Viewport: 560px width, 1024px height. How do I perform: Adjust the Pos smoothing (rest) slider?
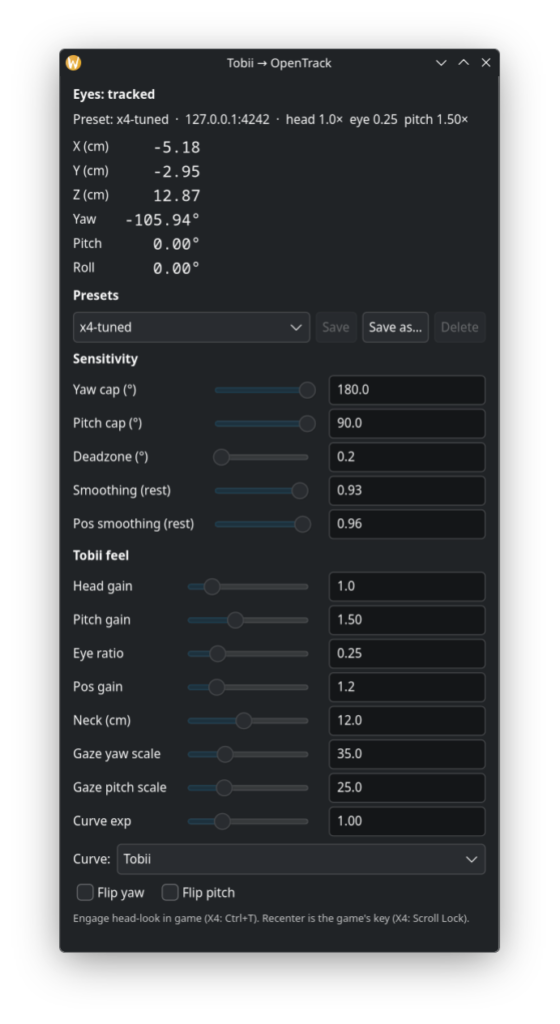[262, 524]
